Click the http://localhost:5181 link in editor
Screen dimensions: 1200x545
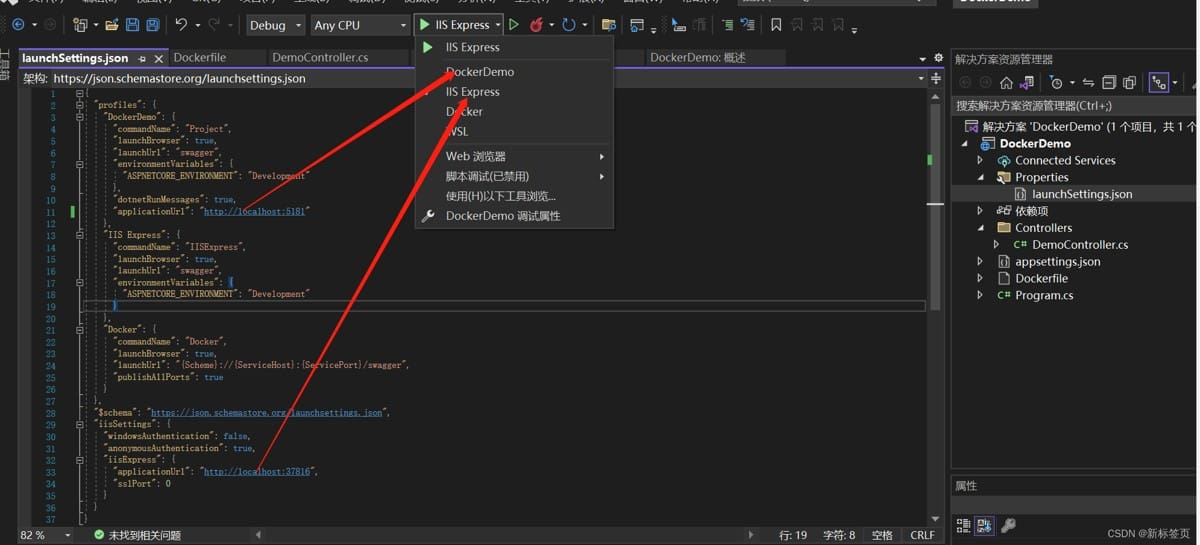click(x=255, y=212)
